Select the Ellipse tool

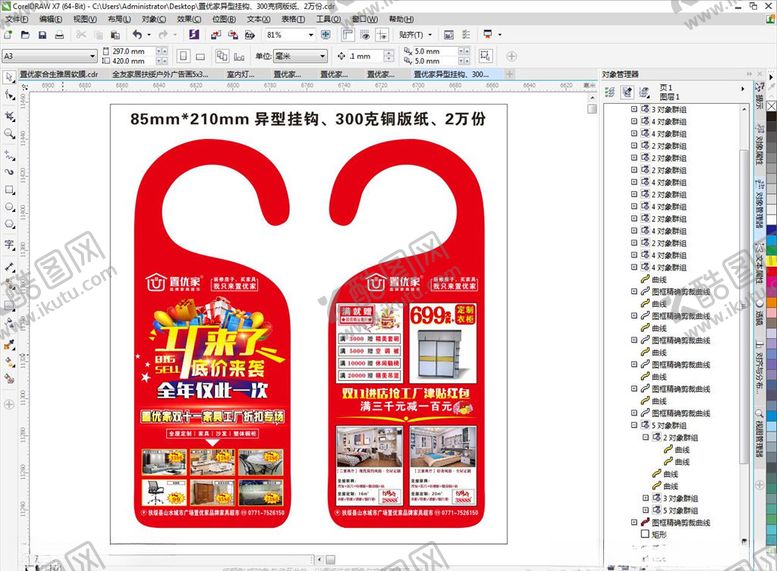click(9, 207)
